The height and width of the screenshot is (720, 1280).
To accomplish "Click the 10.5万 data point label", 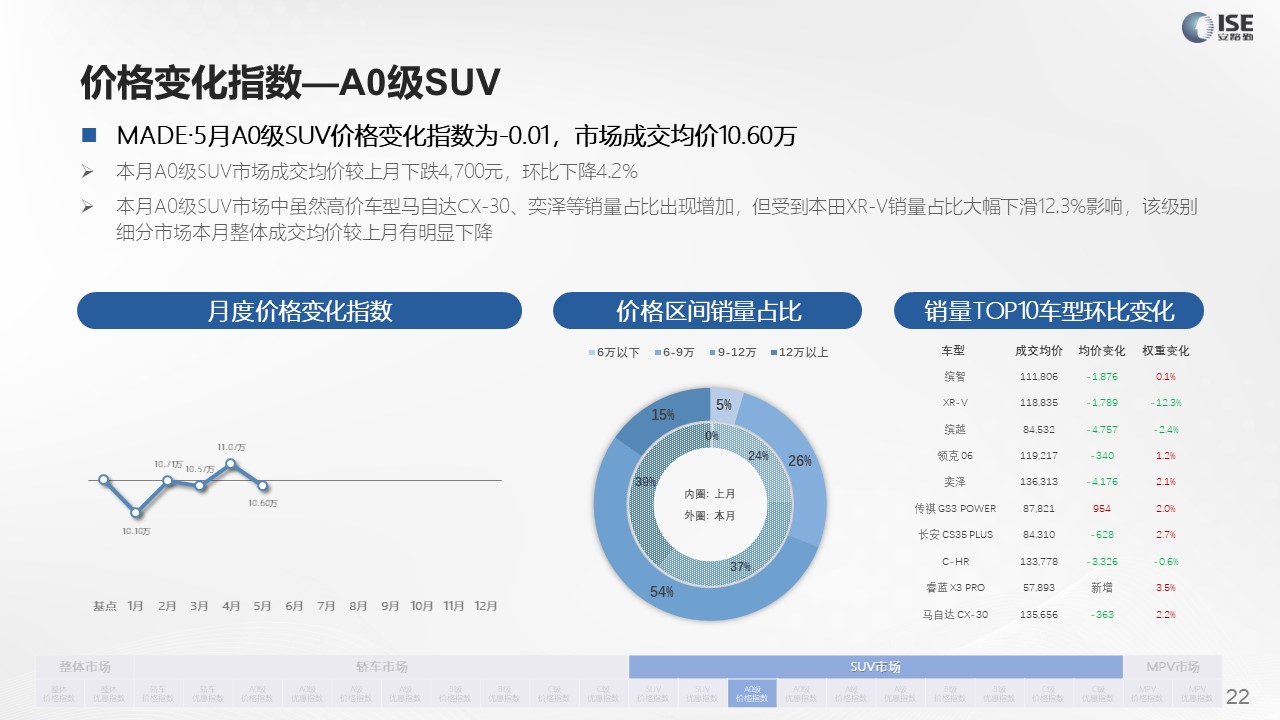I will pyautogui.click(x=200, y=469).
